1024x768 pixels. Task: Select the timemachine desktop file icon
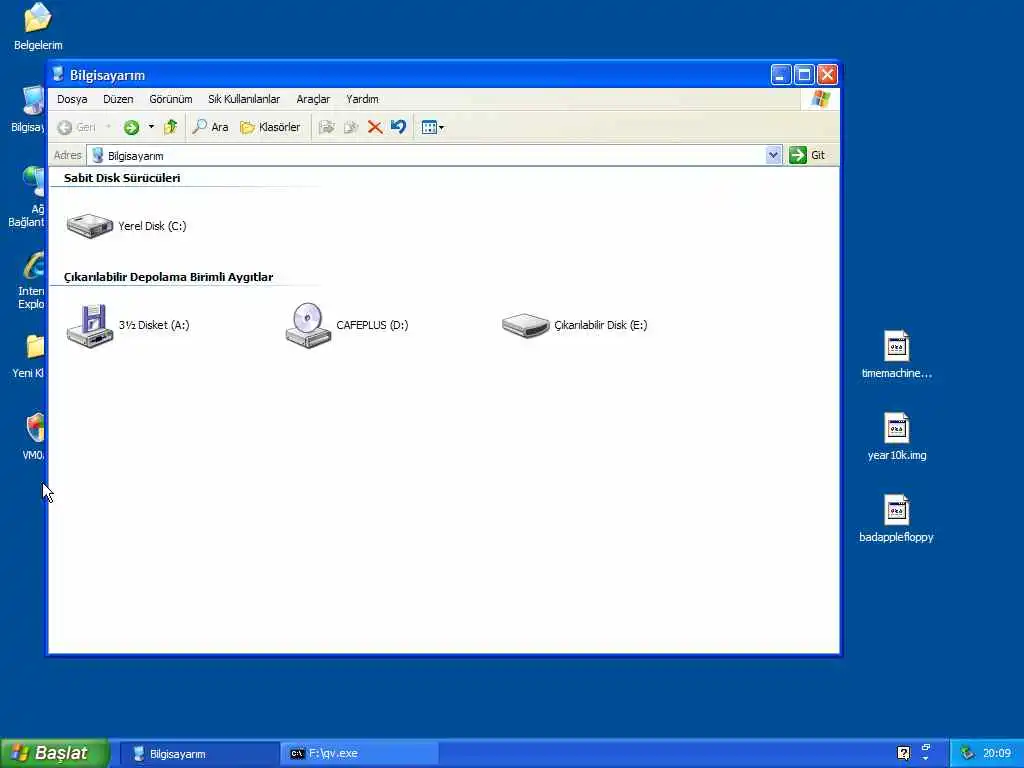897,346
